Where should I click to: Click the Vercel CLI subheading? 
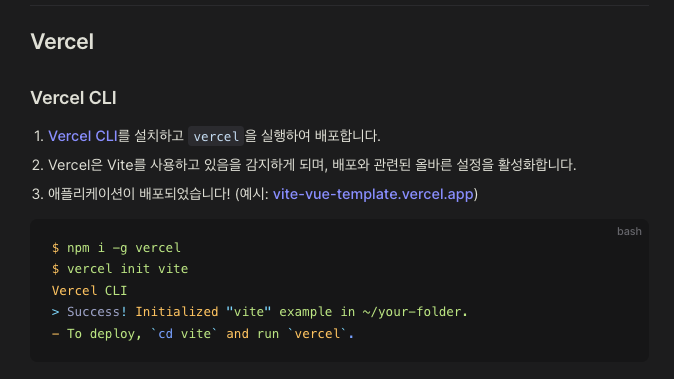pos(74,98)
